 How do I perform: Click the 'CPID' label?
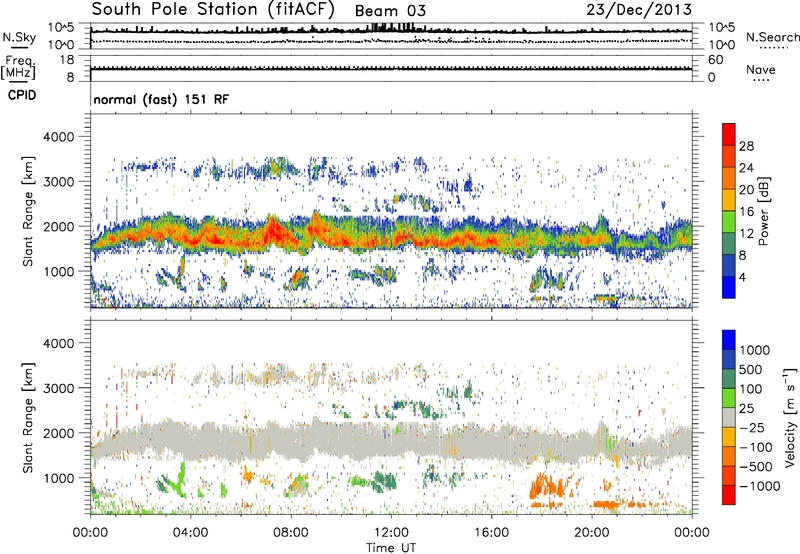(x=22, y=95)
